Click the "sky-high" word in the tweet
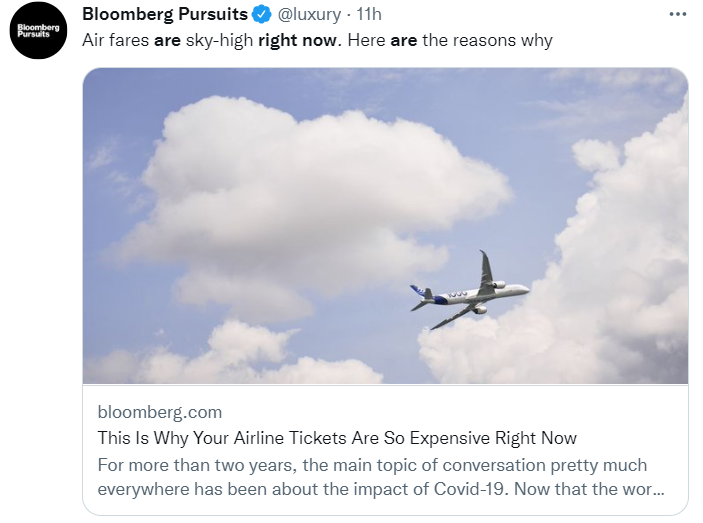 [x=219, y=40]
